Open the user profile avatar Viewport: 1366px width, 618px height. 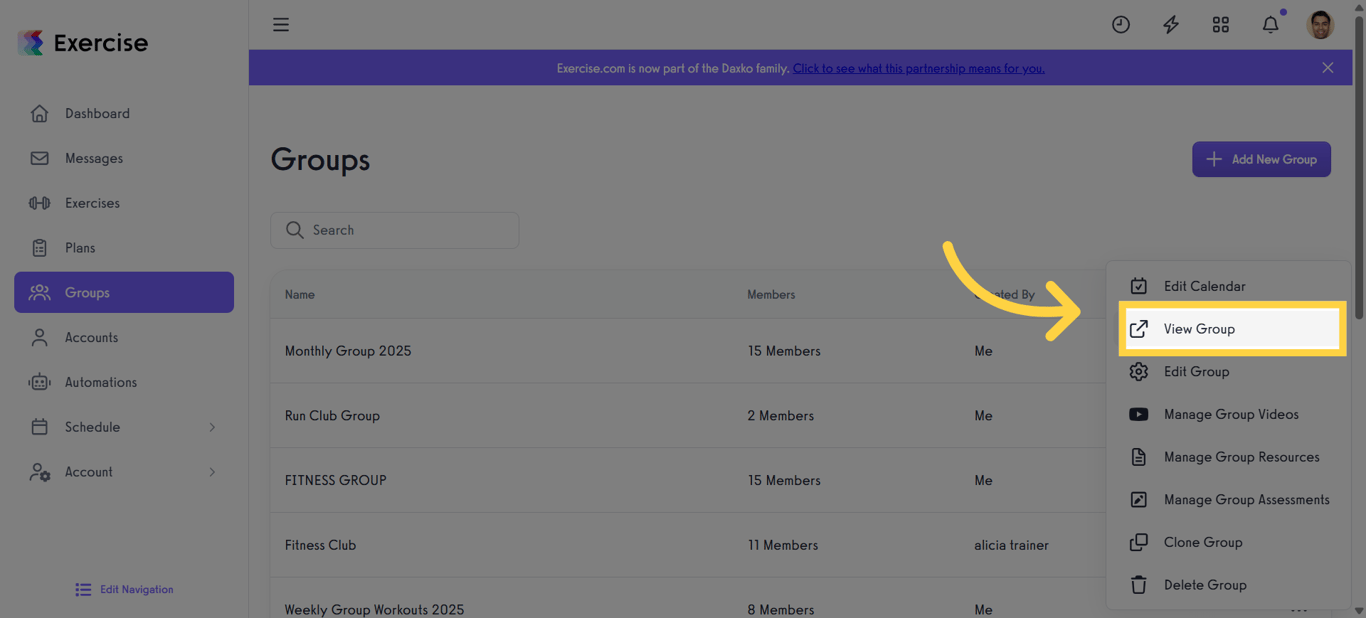coord(1321,25)
